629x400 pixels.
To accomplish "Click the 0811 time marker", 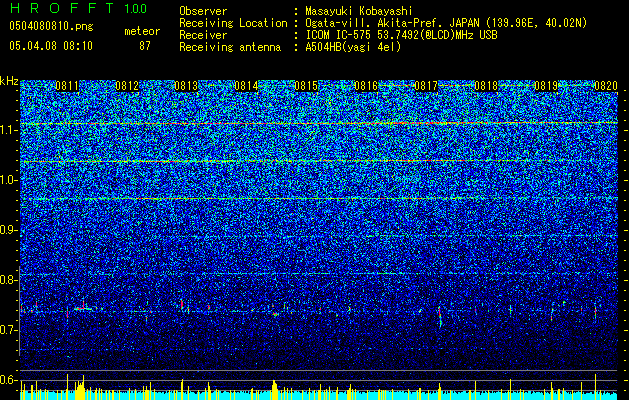I will pos(67,86).
